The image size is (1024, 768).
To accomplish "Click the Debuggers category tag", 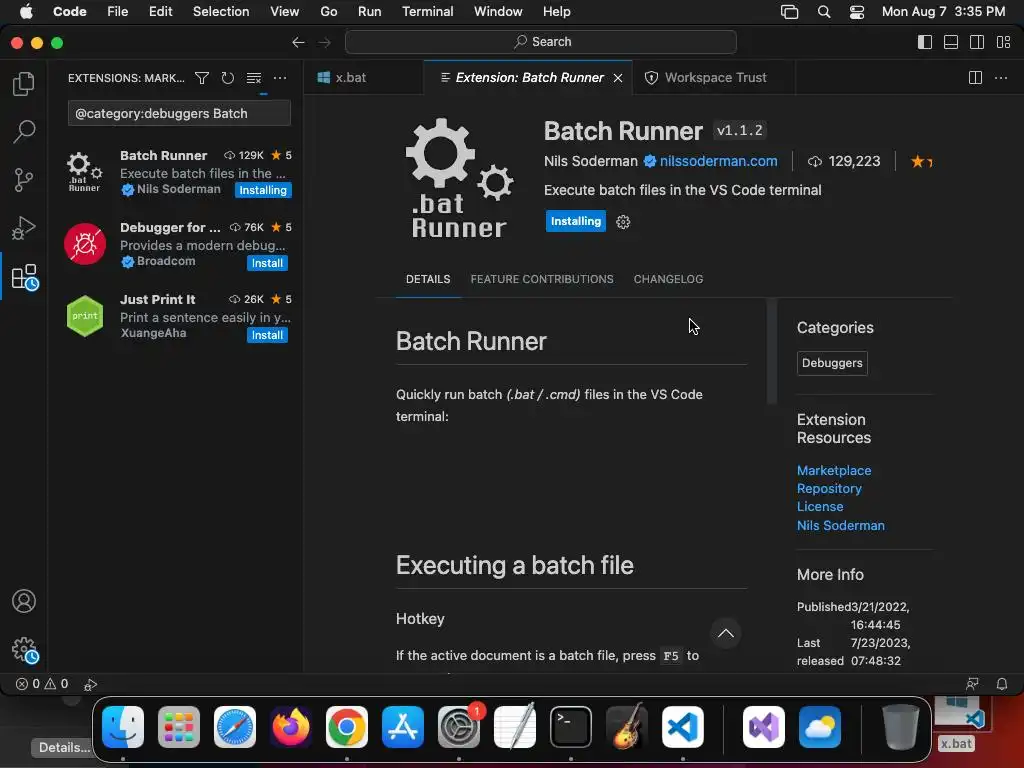I will [x=832, y=363].
